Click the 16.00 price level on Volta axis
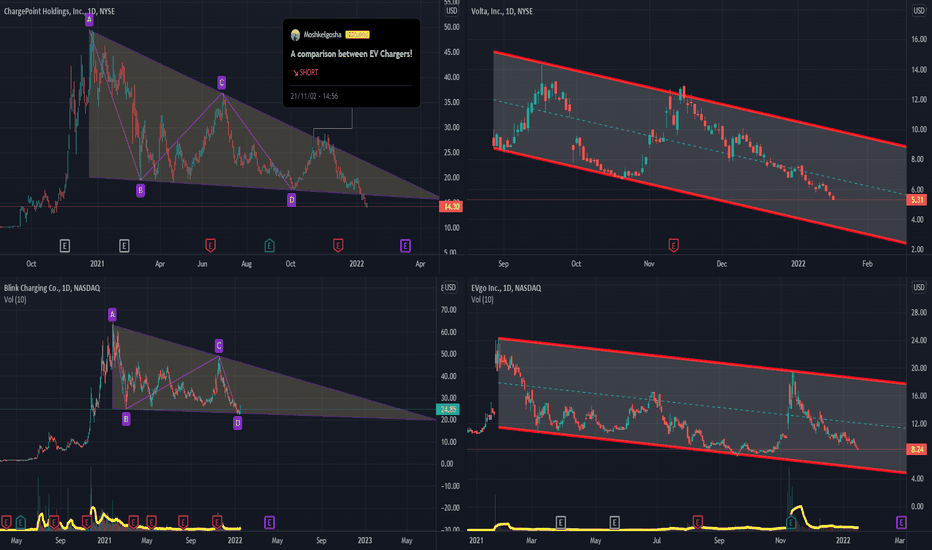The image size is (932, 550). pos(919,39)
